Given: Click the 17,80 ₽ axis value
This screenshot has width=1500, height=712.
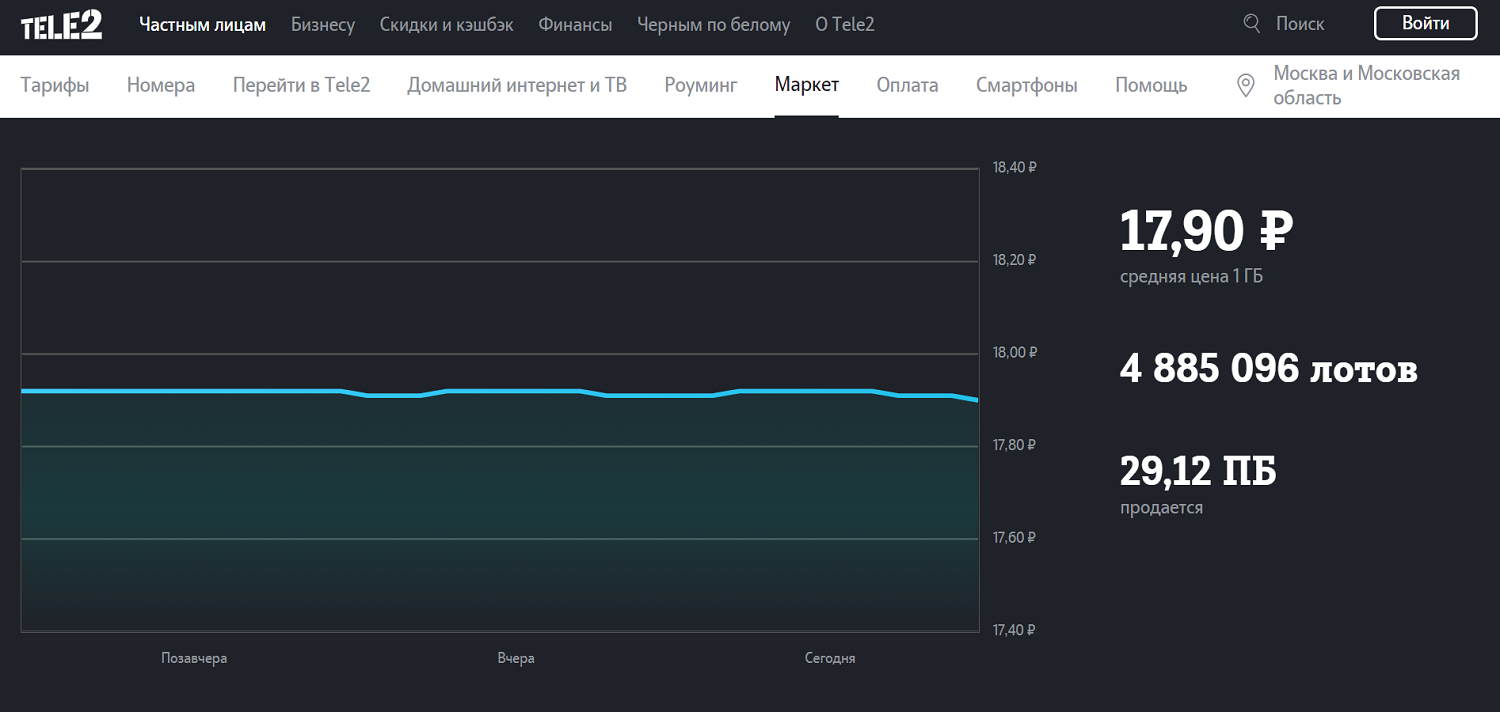Looking at the screenshot, I should [x=1014, y=445].
